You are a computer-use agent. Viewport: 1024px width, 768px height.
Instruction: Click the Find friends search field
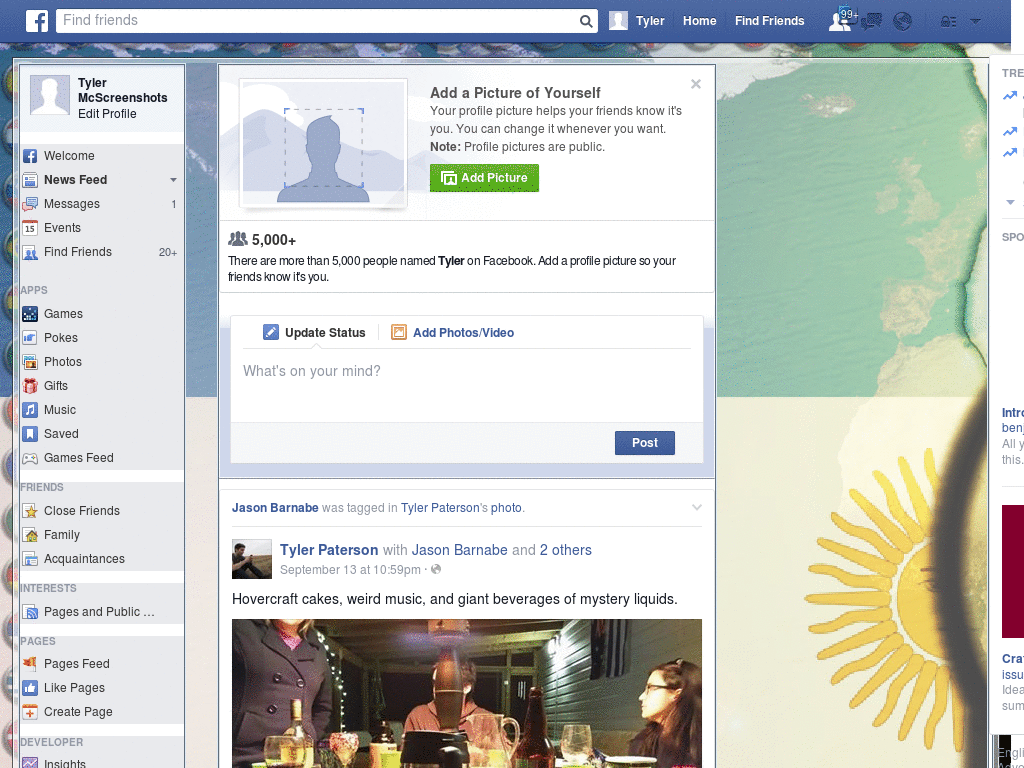[300, 20]
